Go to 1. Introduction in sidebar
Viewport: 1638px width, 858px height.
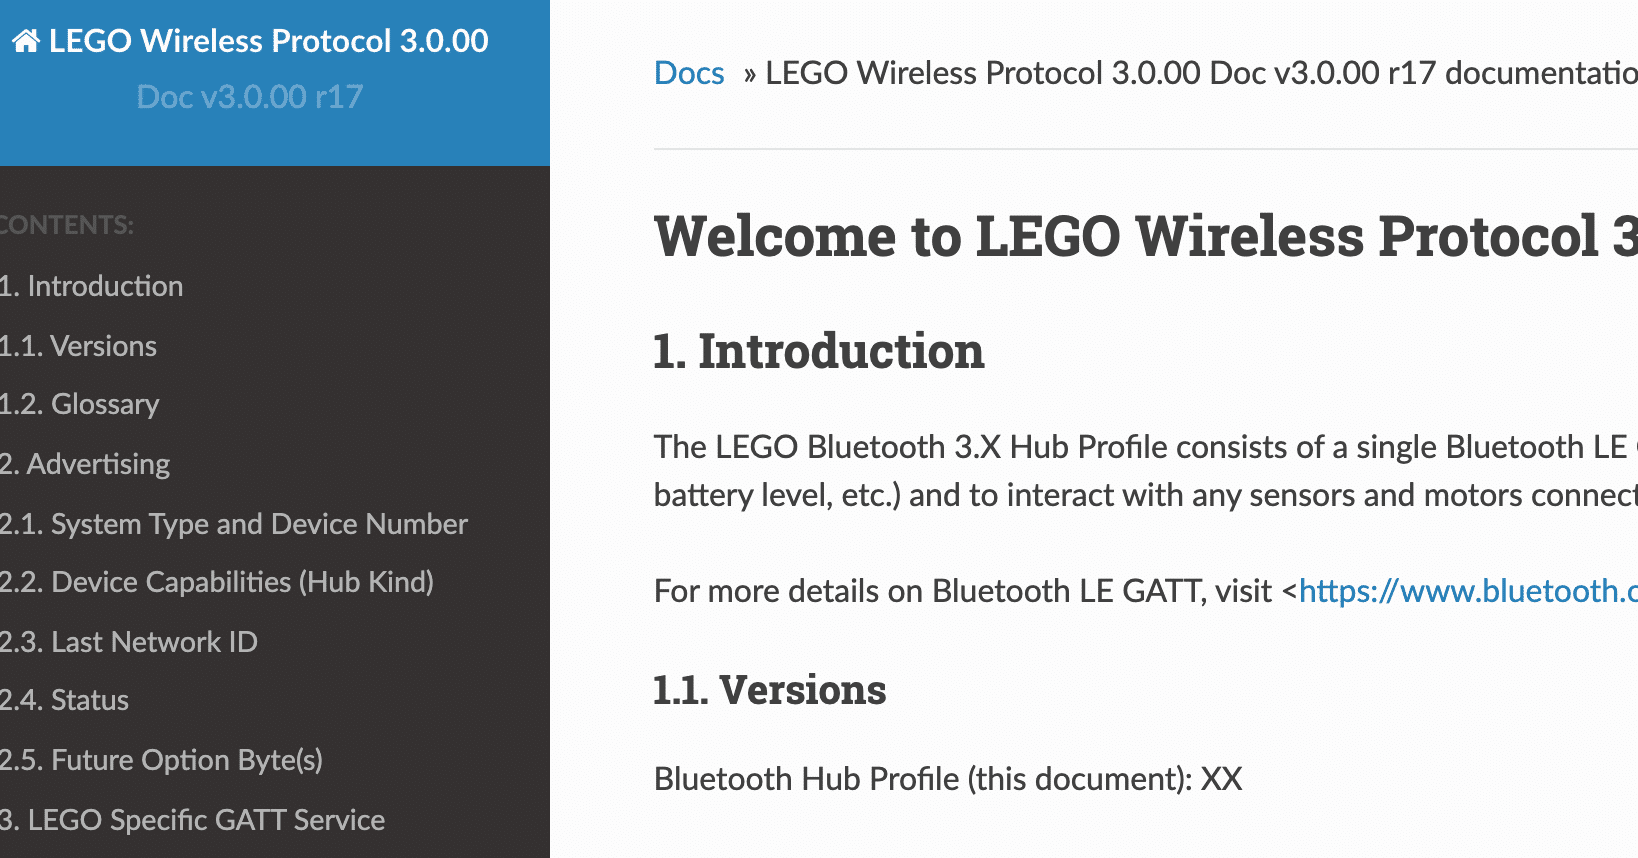92,286
